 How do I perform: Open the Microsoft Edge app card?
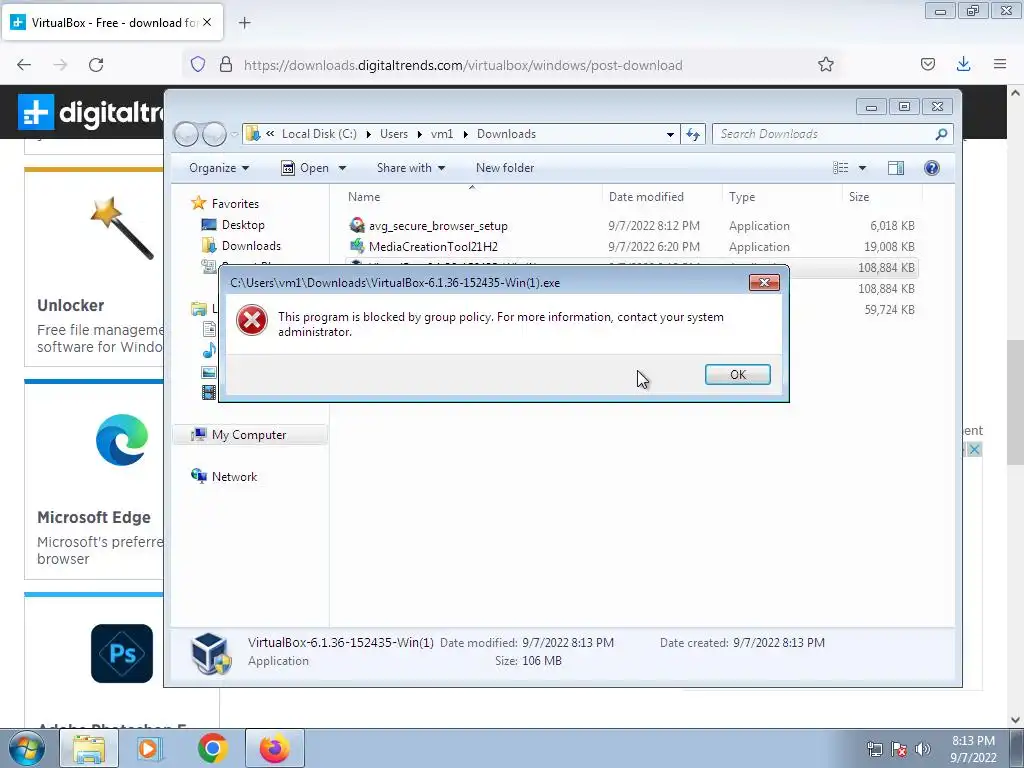(x=94, y=480)
